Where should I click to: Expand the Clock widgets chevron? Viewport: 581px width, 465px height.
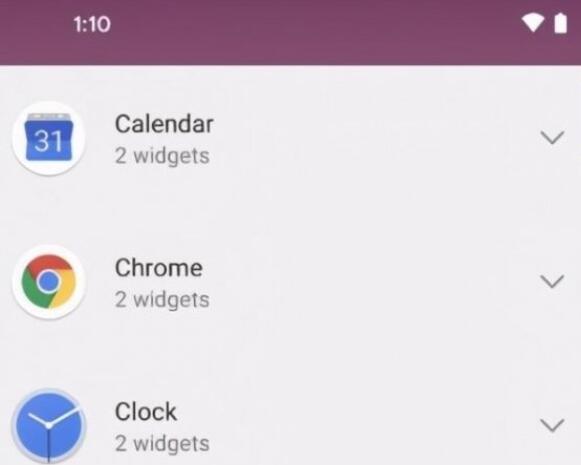[552, 425]
